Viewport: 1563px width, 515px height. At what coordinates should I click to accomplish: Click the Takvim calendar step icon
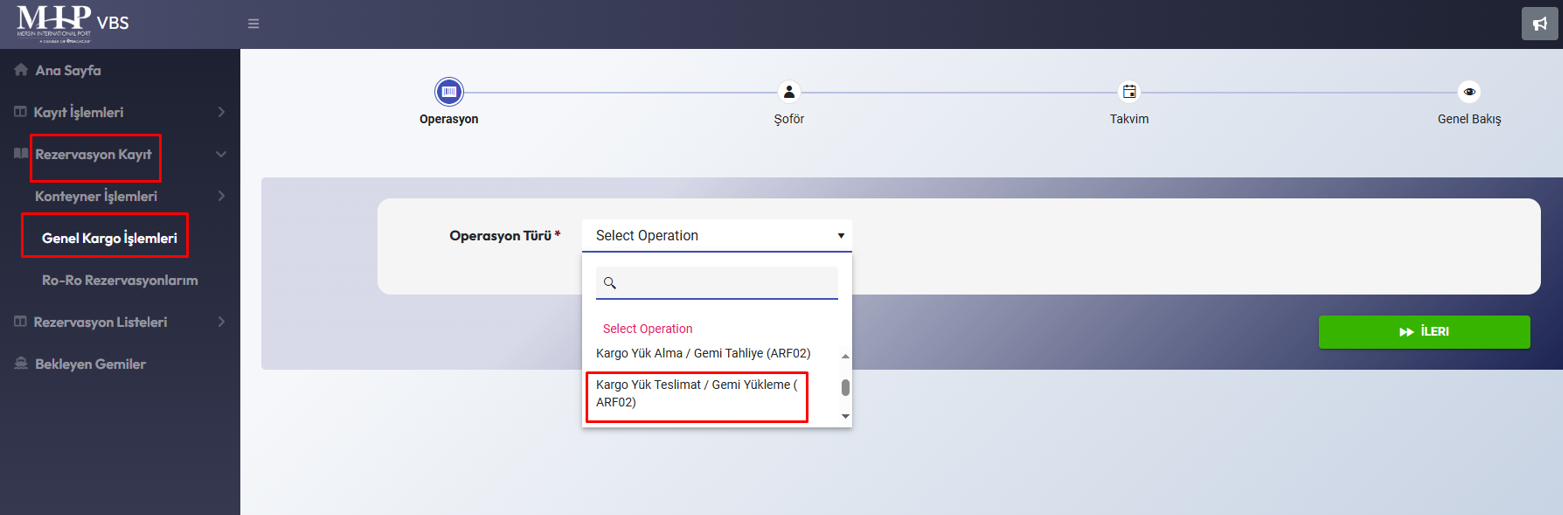tap(1129, 92)
